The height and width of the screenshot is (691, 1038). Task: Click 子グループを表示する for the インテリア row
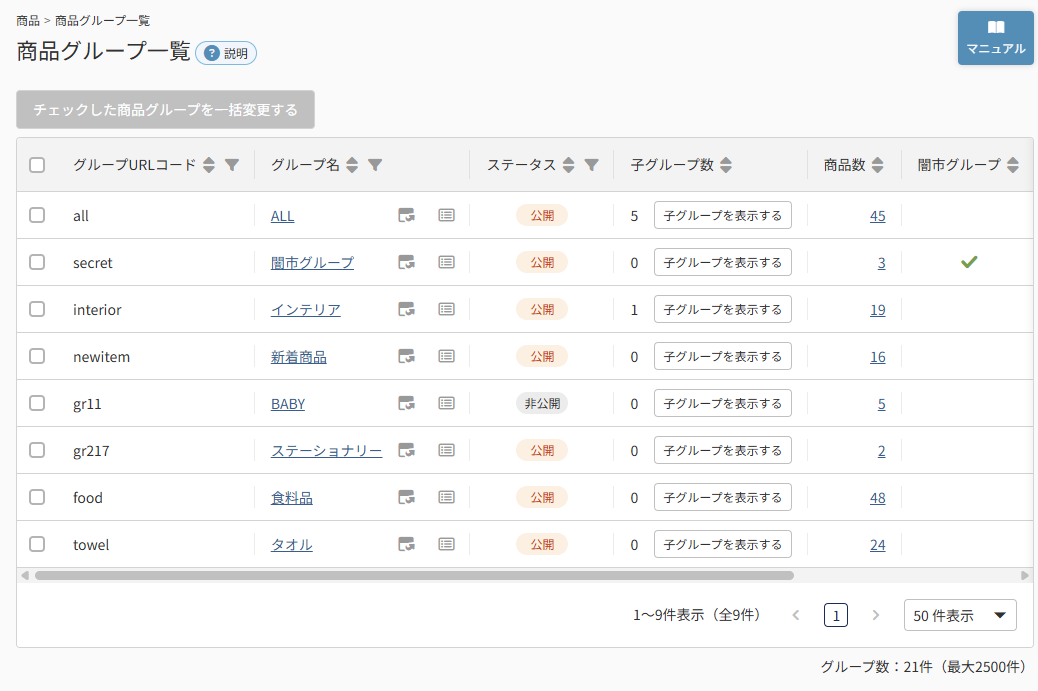(x=723, y=309)
